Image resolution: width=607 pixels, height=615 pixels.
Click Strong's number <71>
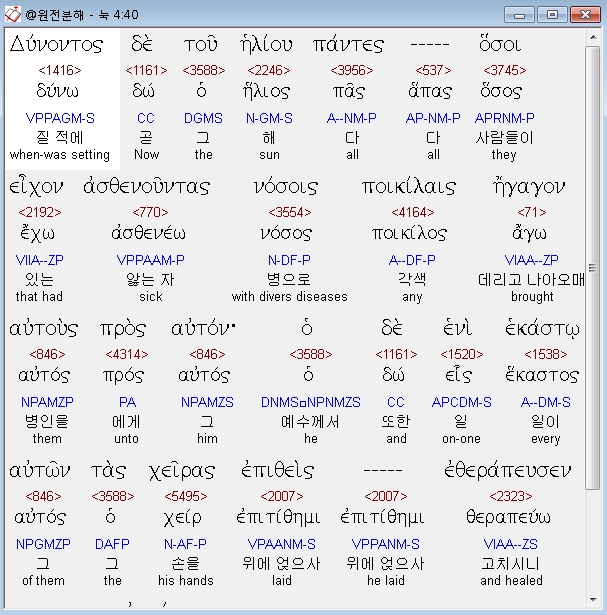[x=532, y=213]
